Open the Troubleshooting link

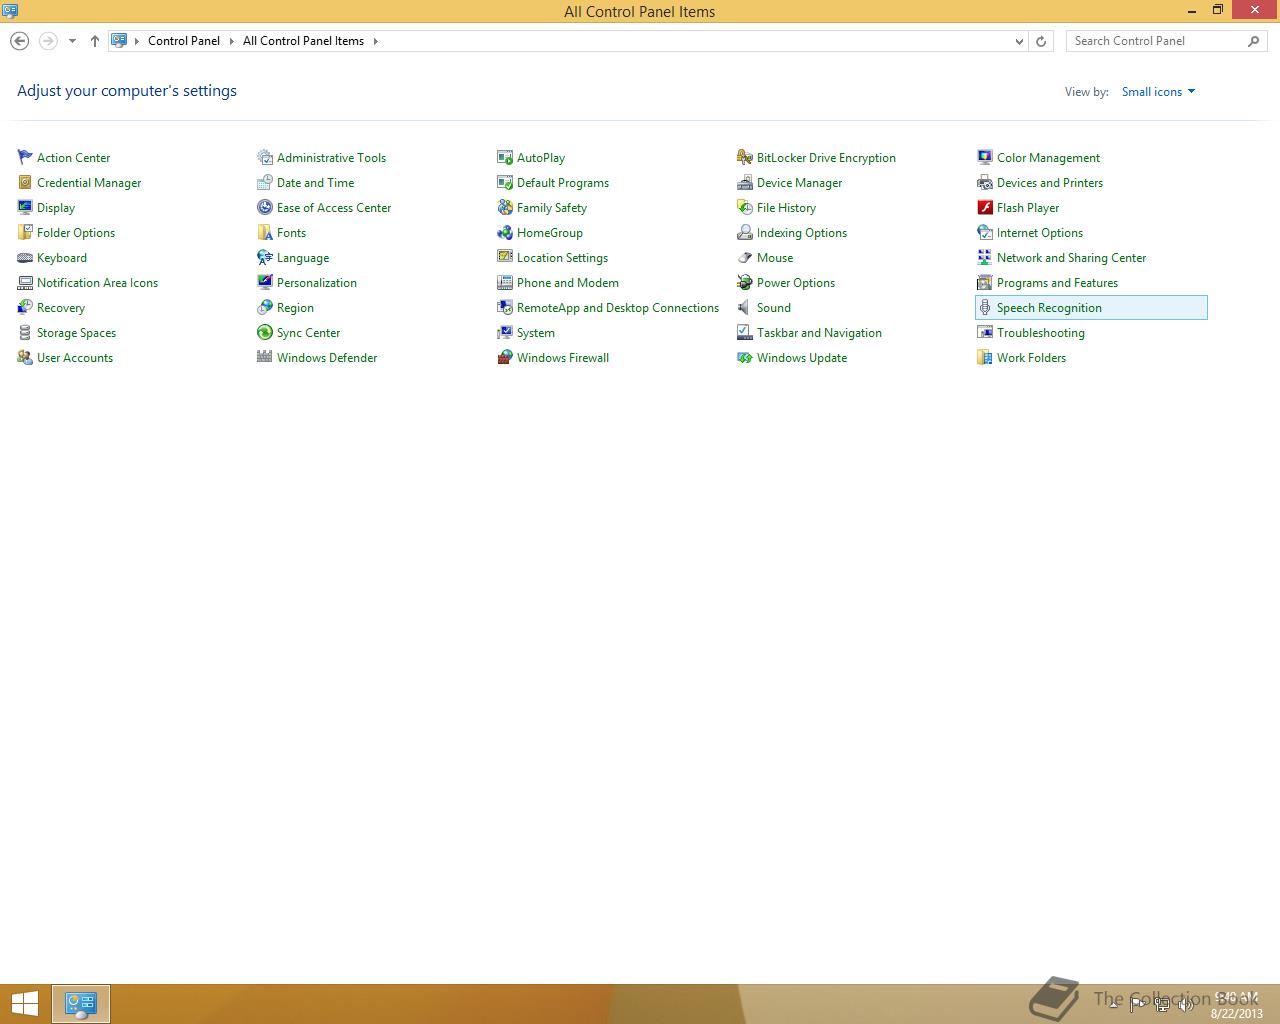(1040, 333)
